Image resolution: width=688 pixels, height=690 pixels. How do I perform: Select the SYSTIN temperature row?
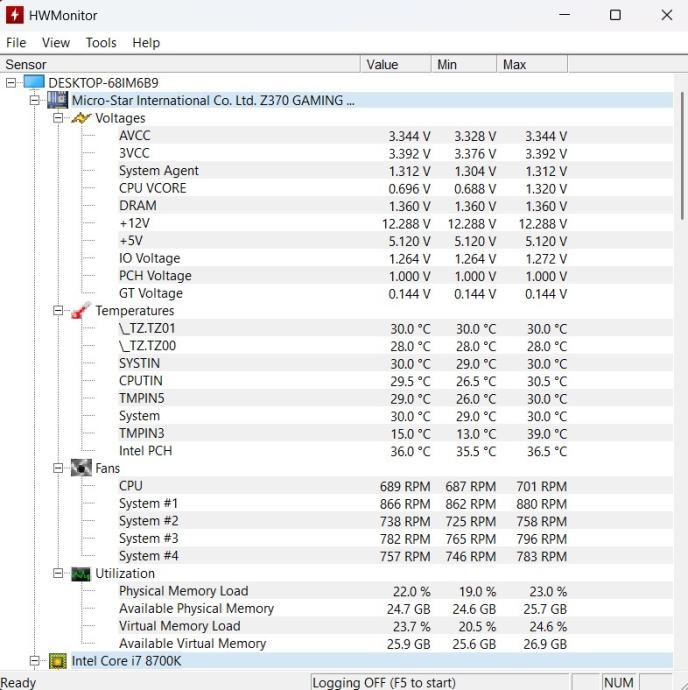(395, 363)
